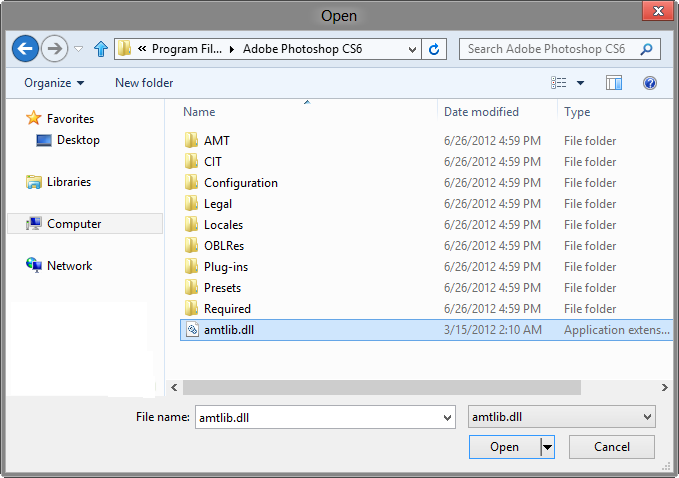The width and height of the screenshot is (679, 478).
Task: Refresh the Adobe Photoshop CS6 folder
Action: pyautogui.click(x=434, y=49)
